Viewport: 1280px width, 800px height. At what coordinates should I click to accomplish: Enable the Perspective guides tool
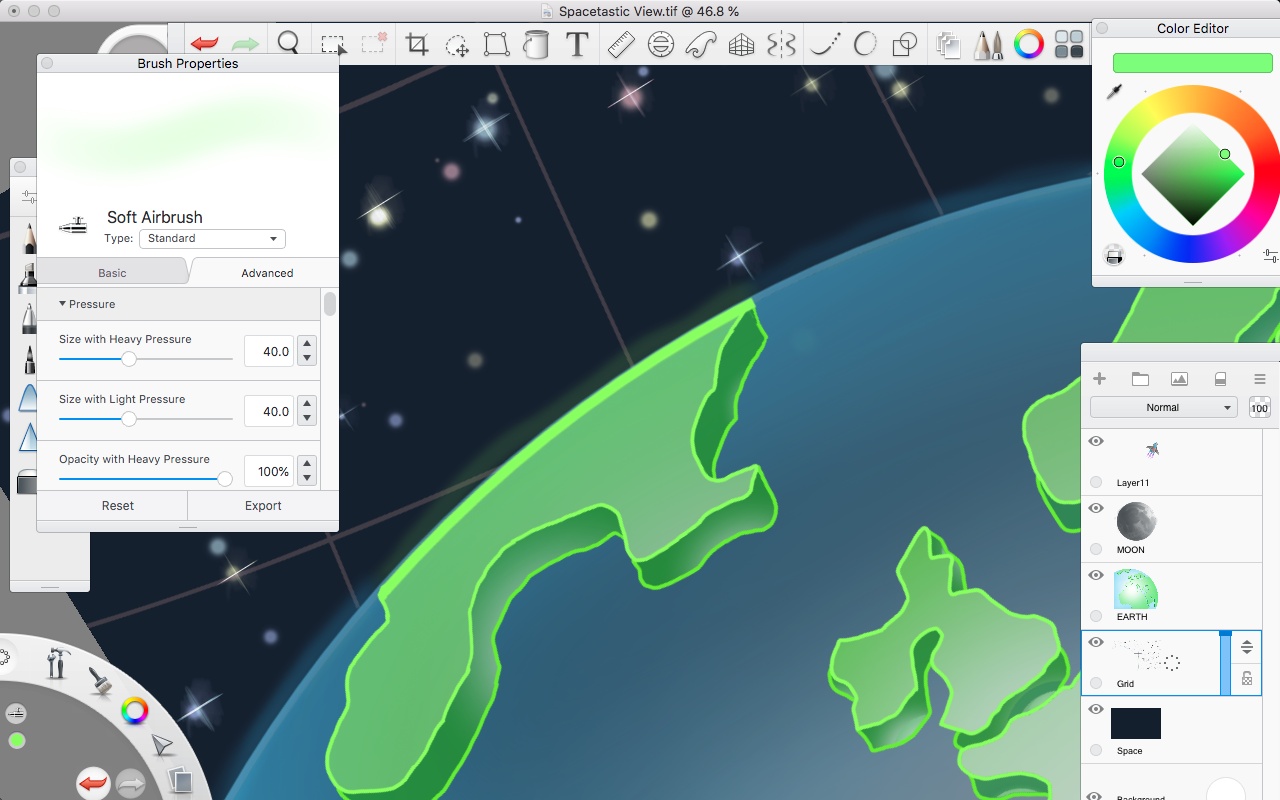[741, 45]
